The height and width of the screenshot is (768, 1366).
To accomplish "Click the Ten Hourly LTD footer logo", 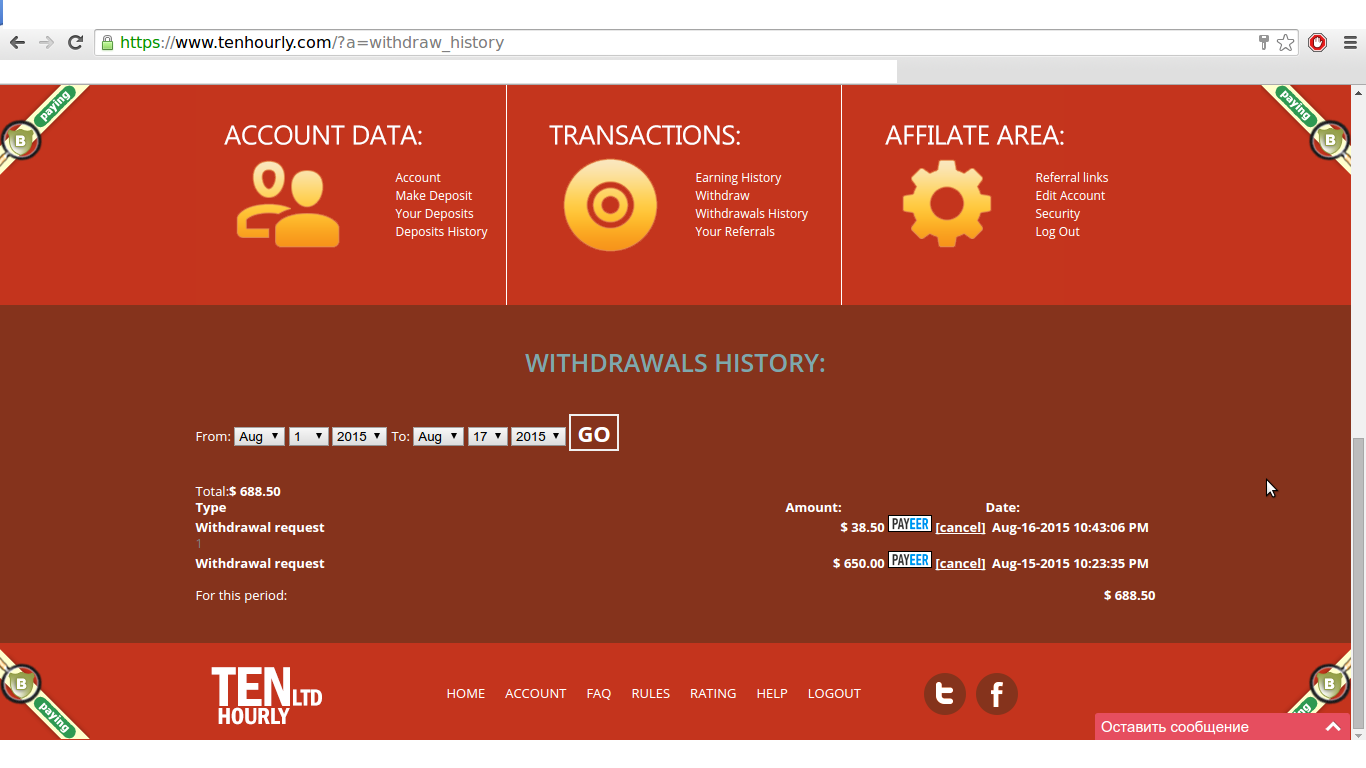I will click(x=266, y=696).
